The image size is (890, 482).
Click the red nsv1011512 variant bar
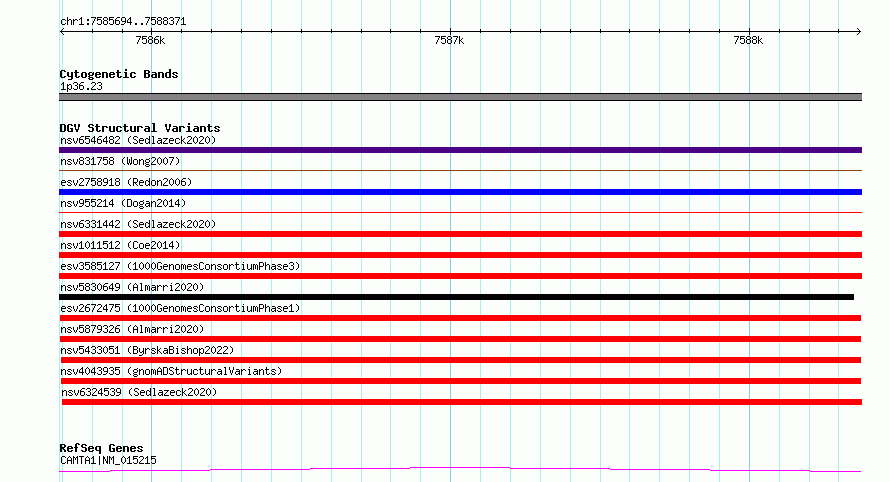[x=460, y=255]
